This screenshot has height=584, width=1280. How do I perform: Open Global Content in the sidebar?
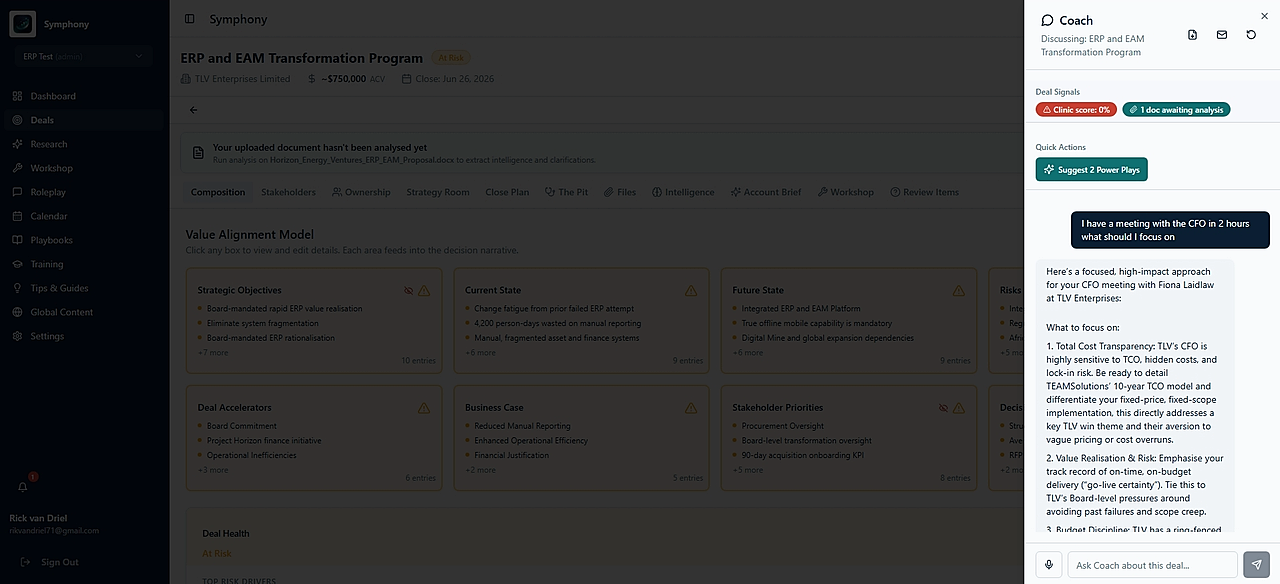61,312
